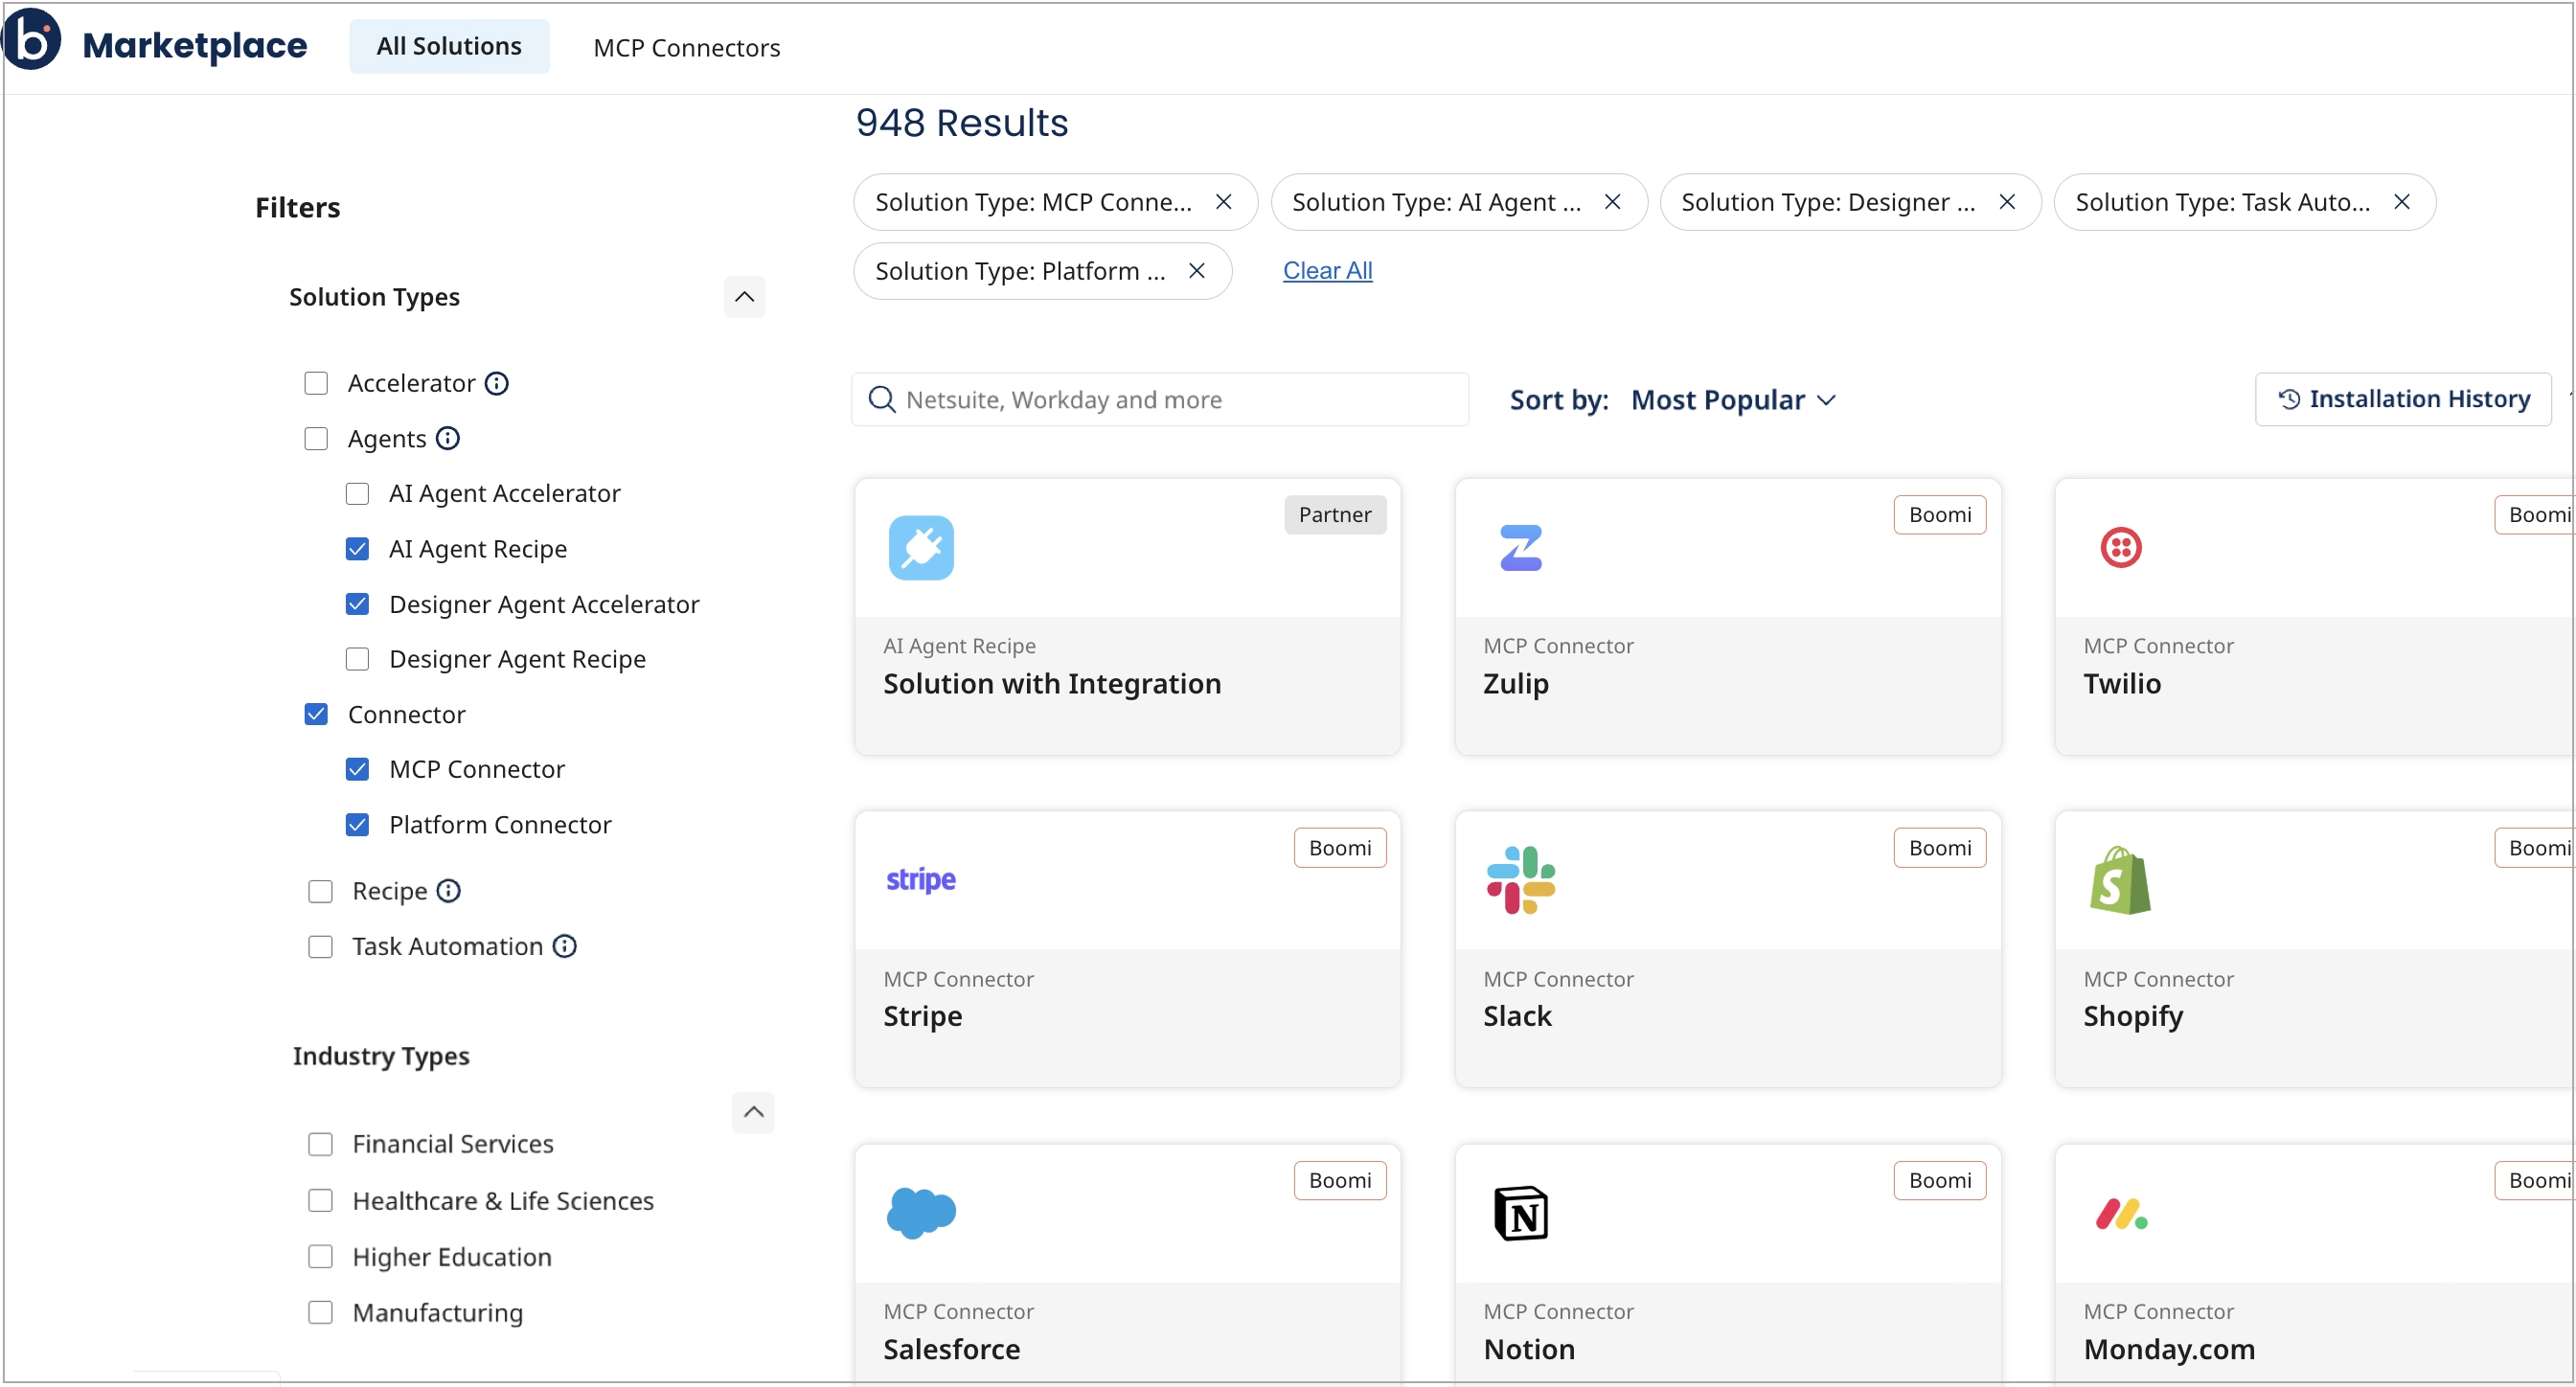The width and height of the screenshot is (2576, 1387).
Task: Open the Solution with Integration card
Action: [x=1127, y=616]
